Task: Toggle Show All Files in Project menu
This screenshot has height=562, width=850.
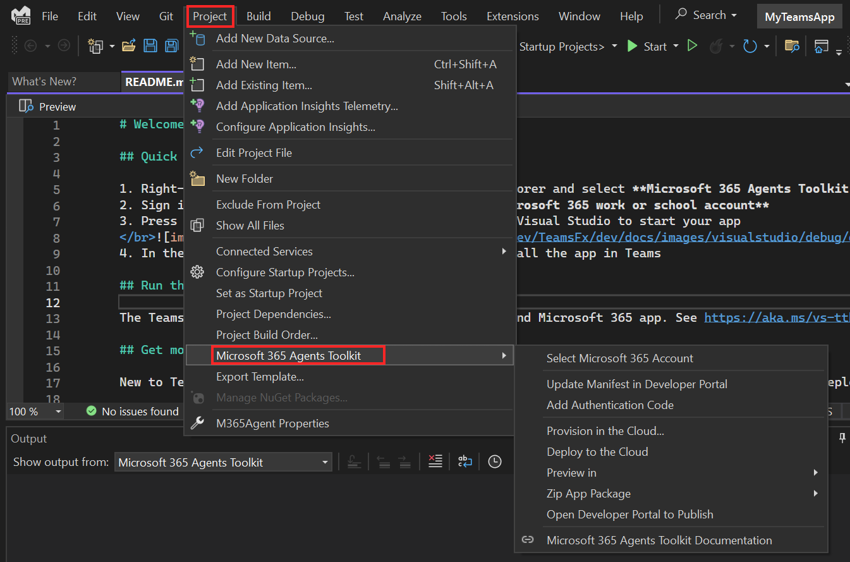Action: click(250, 226)
